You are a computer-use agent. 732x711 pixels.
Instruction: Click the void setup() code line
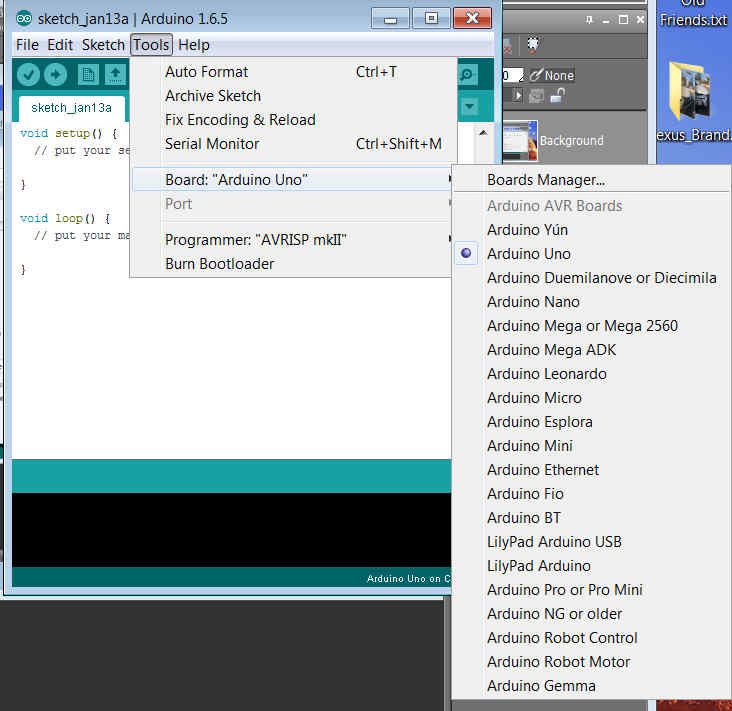click(x=70, y=134)
